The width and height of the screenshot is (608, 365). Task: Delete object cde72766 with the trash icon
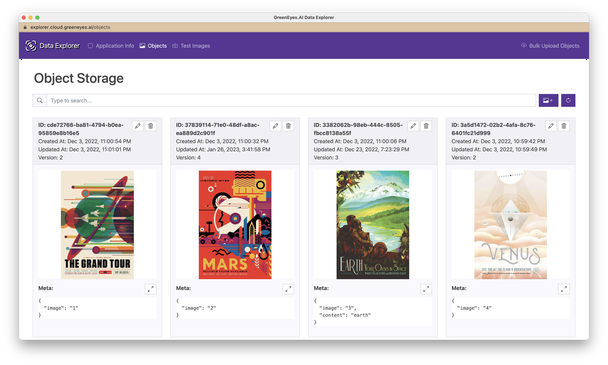coord(151,126)
